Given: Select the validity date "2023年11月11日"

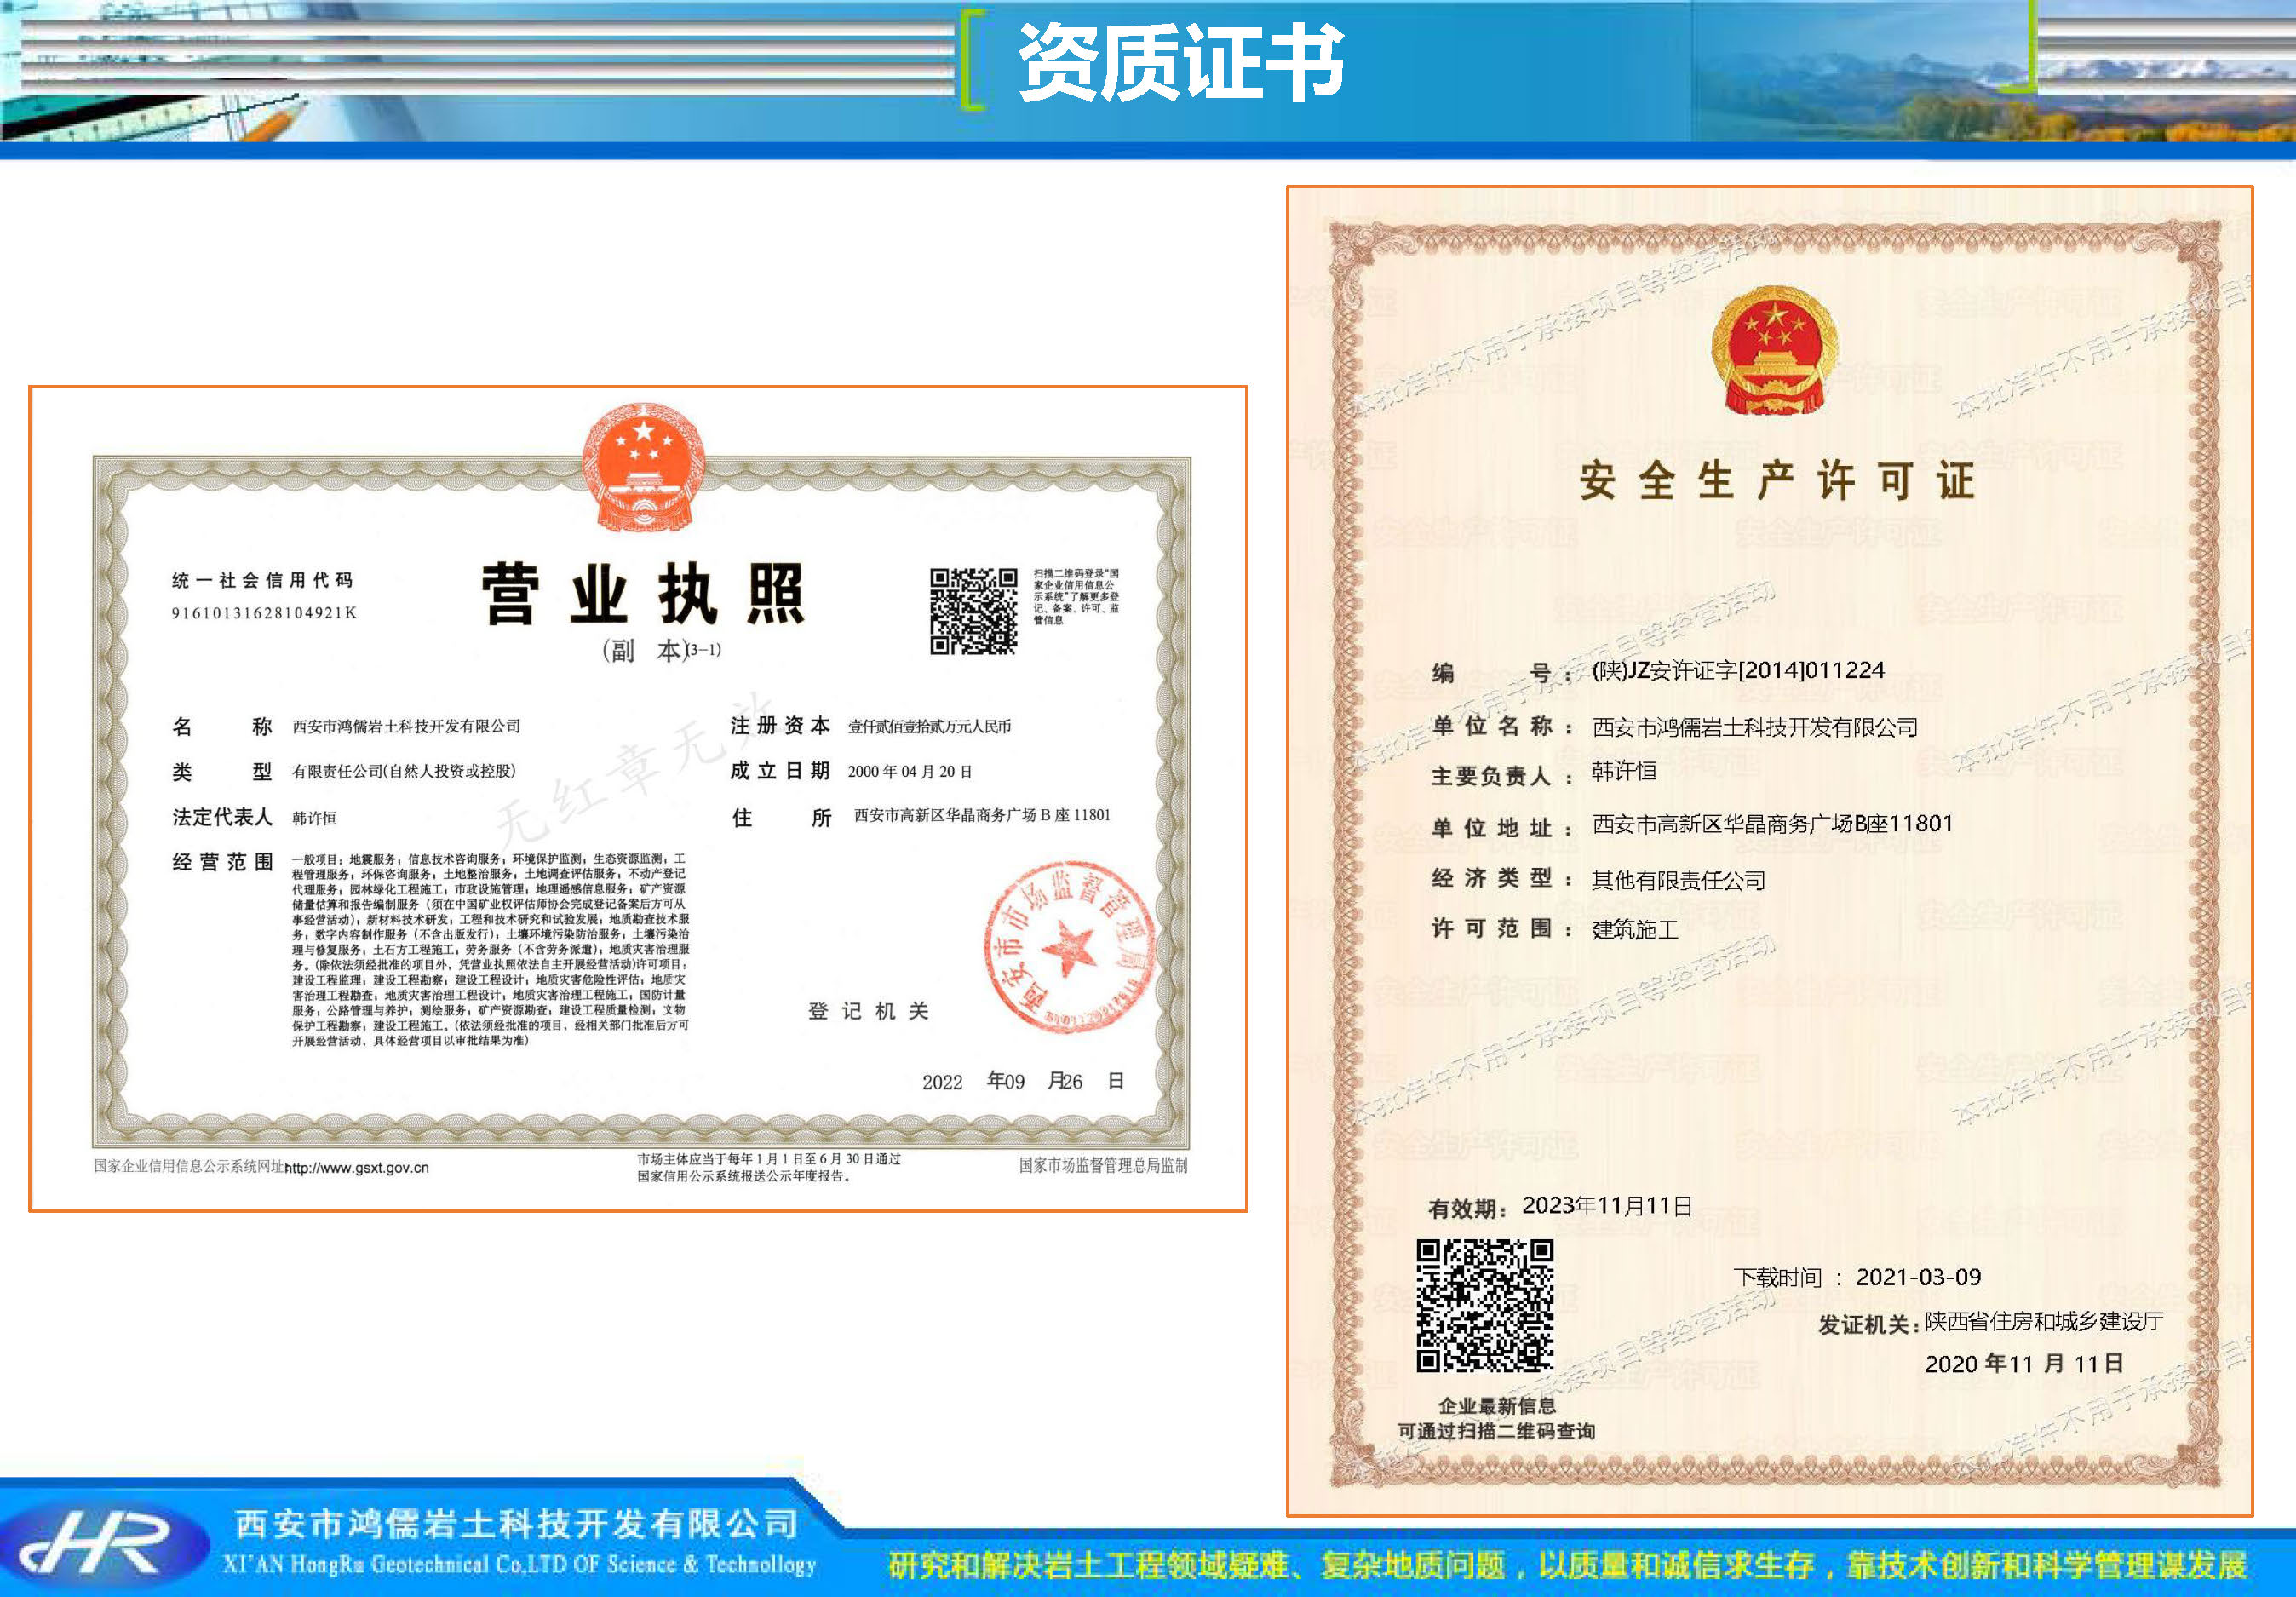Looking at the screenshot, I should click(x=1607, y=1206).
